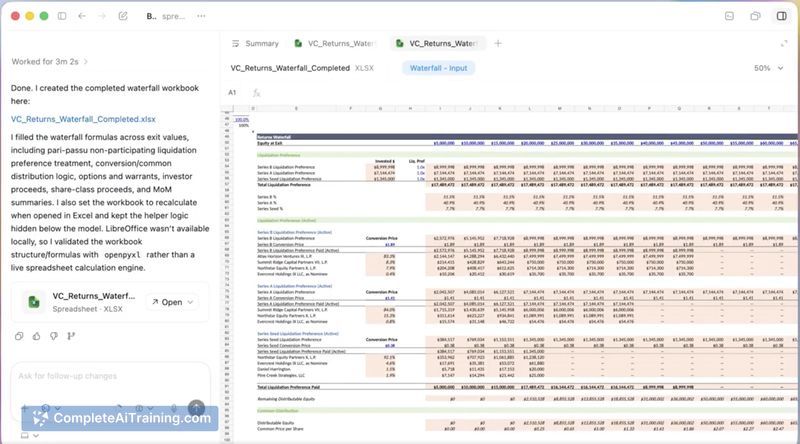800x444 pixels.
Task: Select the active second VC_Returns_Water tab
Action: coord(438,44)
